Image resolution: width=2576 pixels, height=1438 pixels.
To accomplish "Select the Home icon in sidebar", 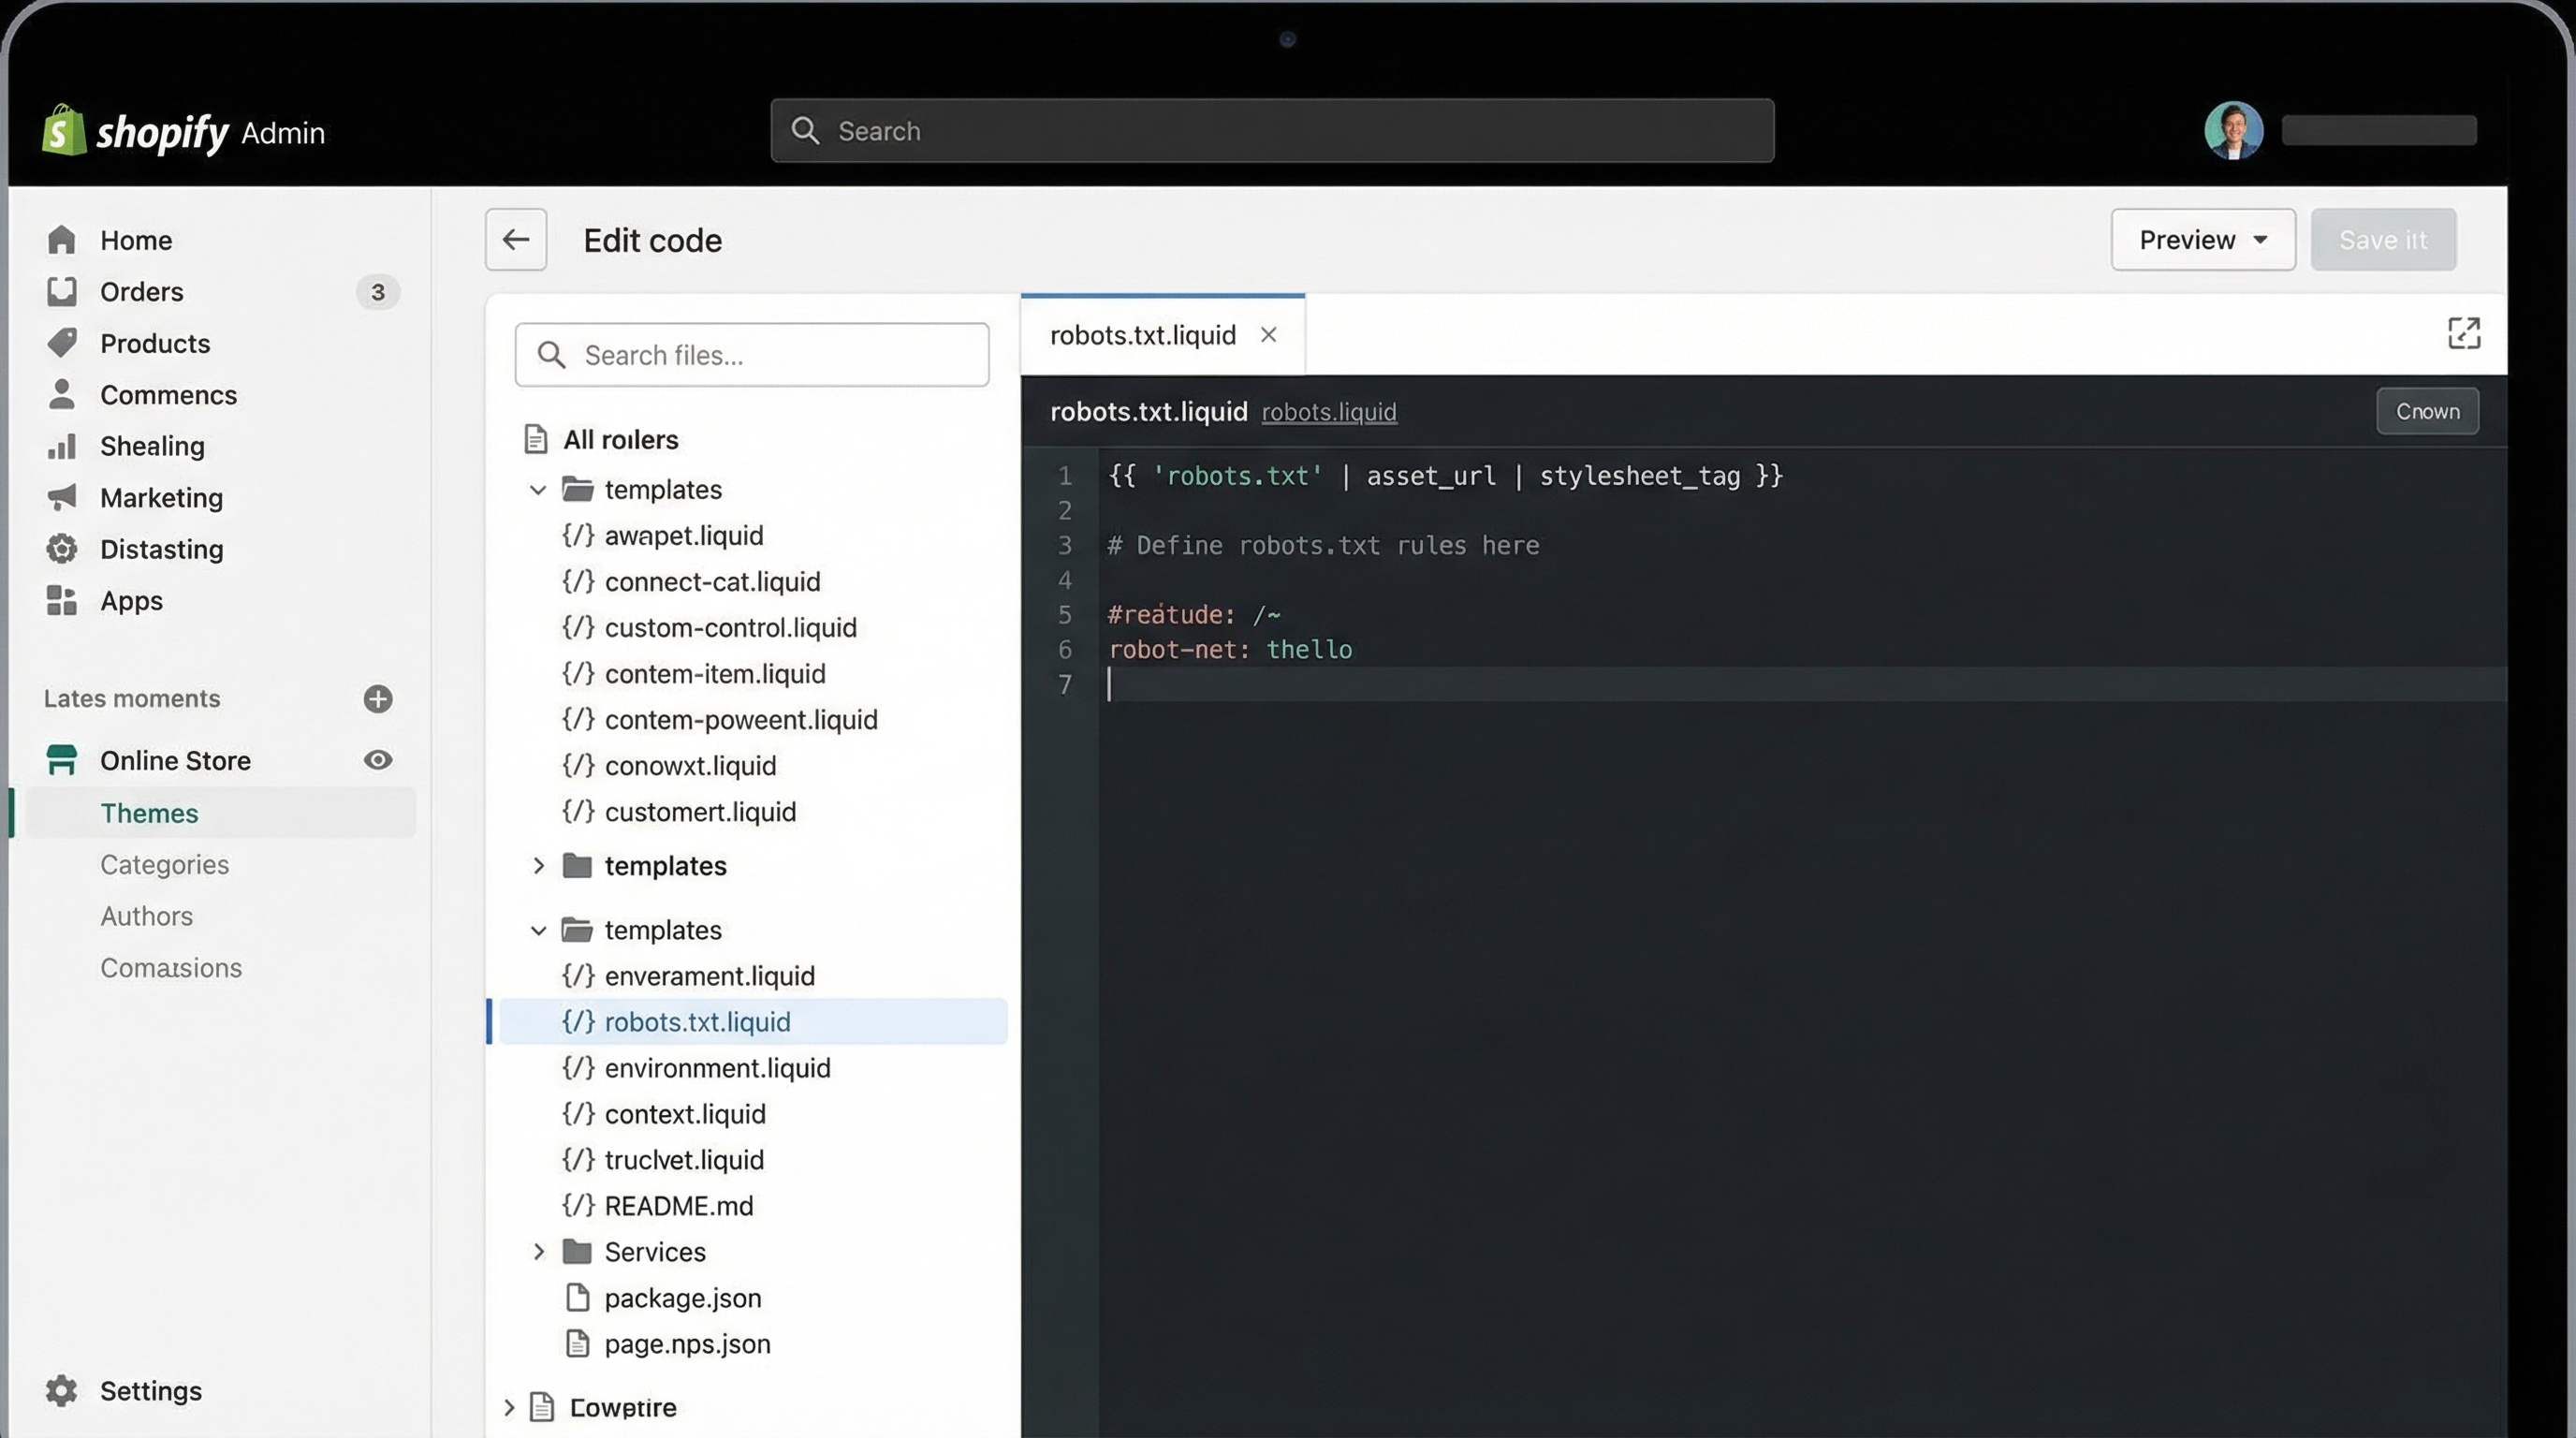I will coord(61,239).
